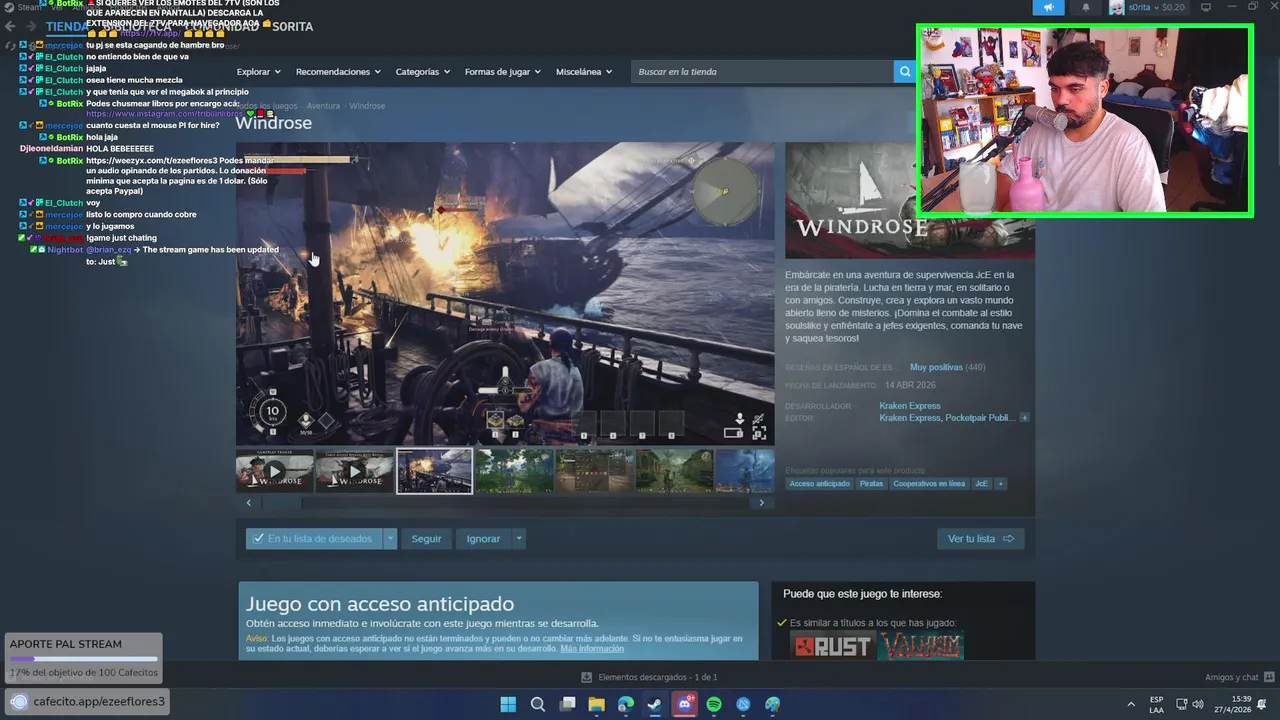Expand more tags plus button
The width and height of the screenshot is (1280, 720).
tap(1000, 484)
